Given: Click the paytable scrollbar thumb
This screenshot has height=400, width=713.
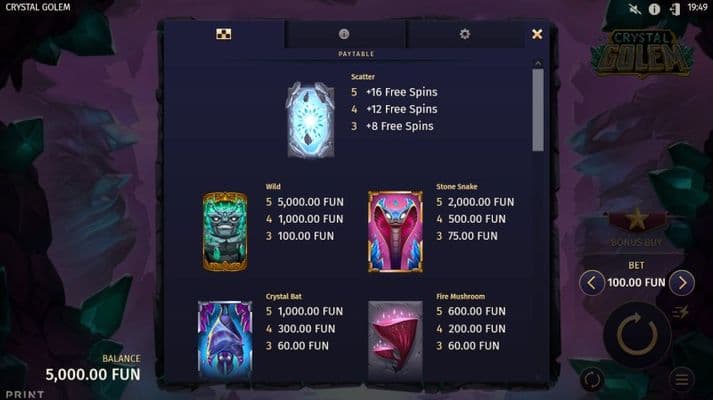Looking at the screenshot, I should point(538,110).
